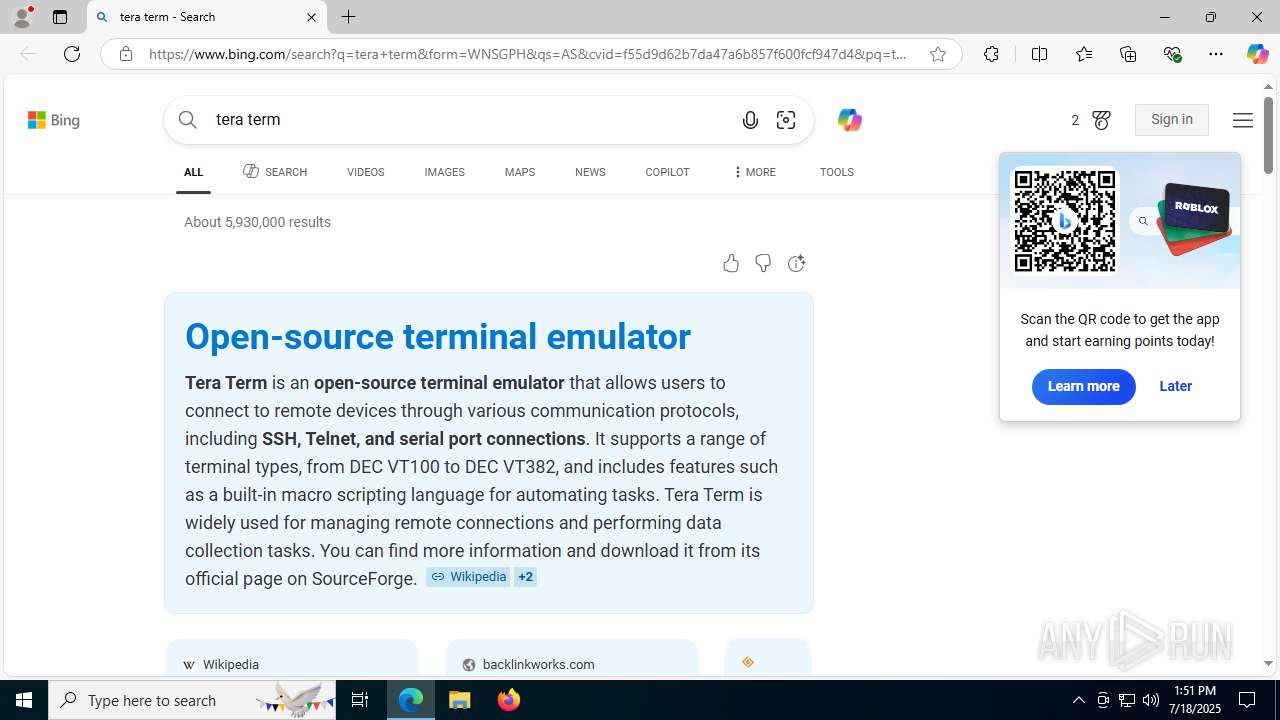Search using an image icon
The image size is (1280, 720).
click(x=786, y=120)
